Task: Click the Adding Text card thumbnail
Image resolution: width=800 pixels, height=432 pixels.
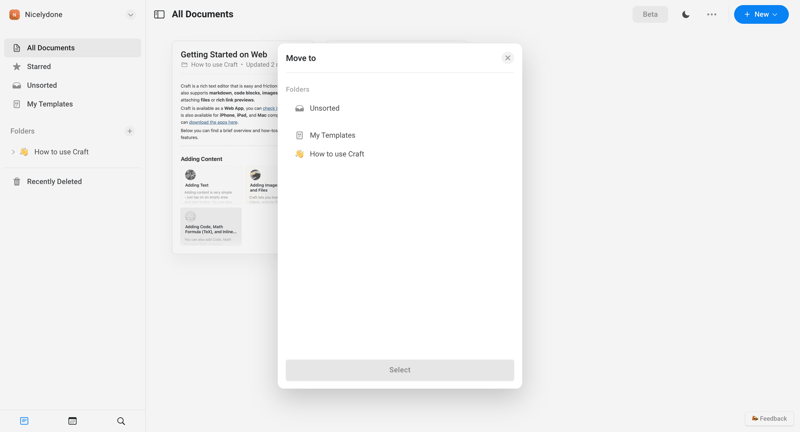Action: click(x=211, y=185)
